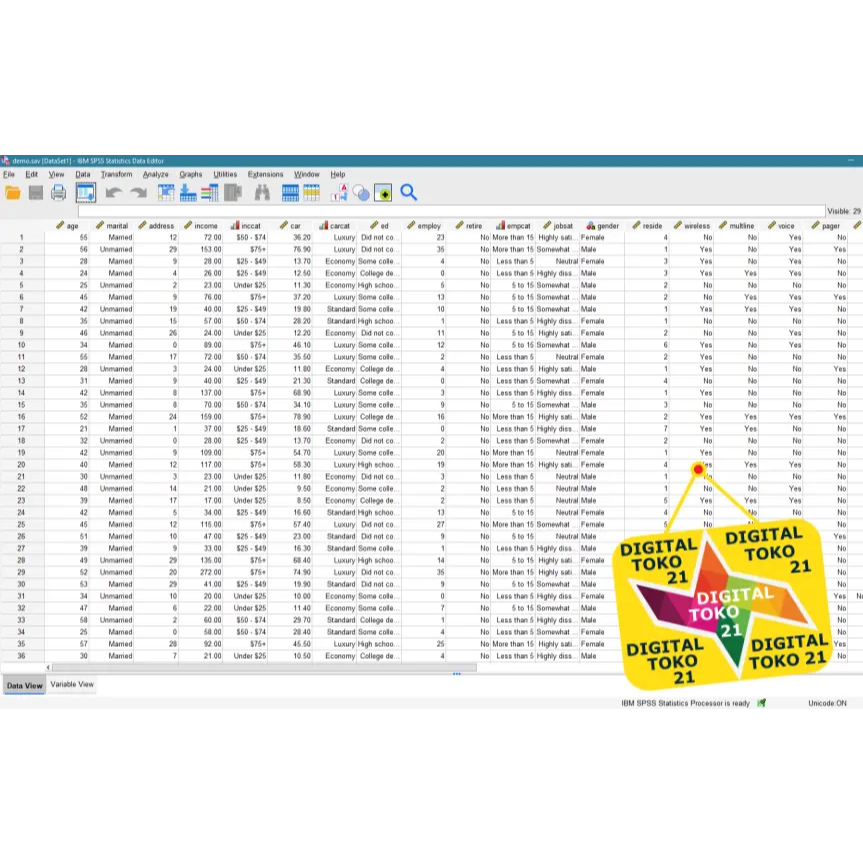Select the wireless column header
The image size is (863, 863).
click(691, 226)
